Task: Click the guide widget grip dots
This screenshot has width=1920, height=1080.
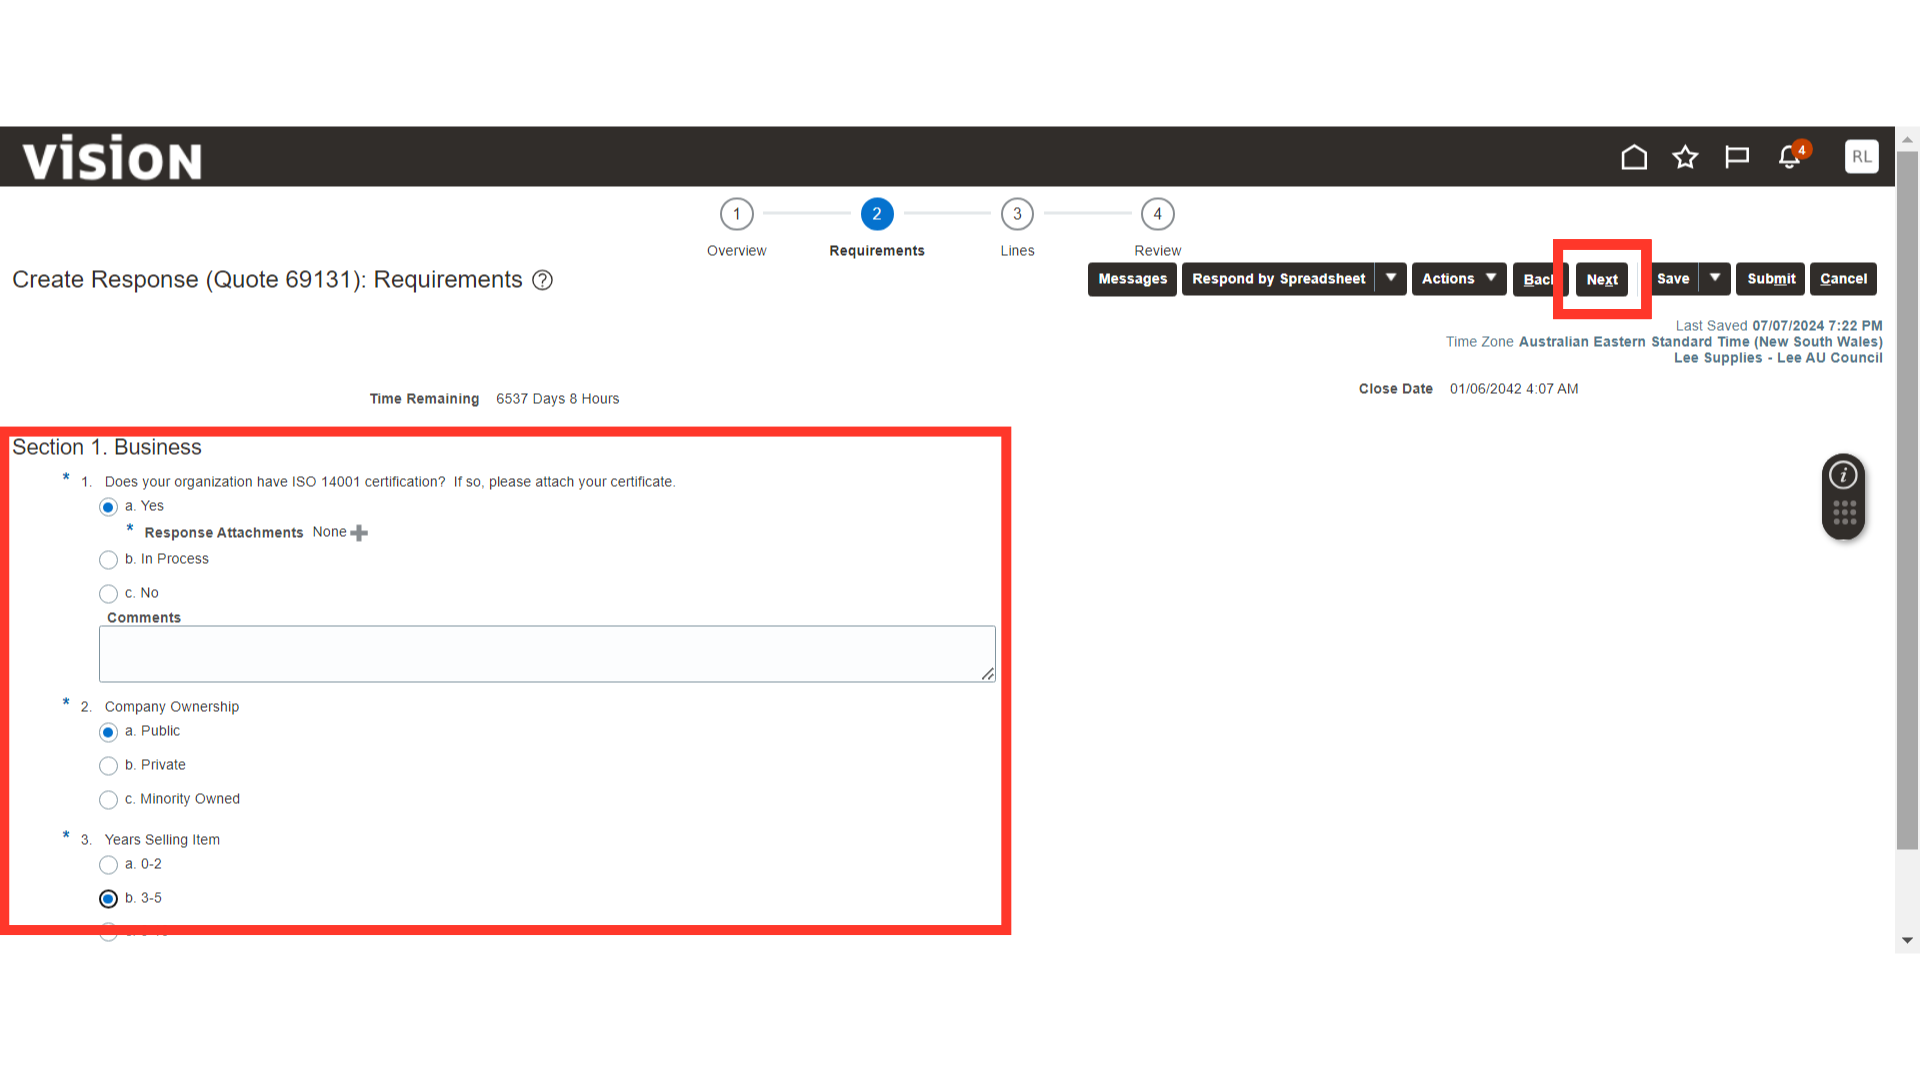Action: click(x=1844, y=513)
